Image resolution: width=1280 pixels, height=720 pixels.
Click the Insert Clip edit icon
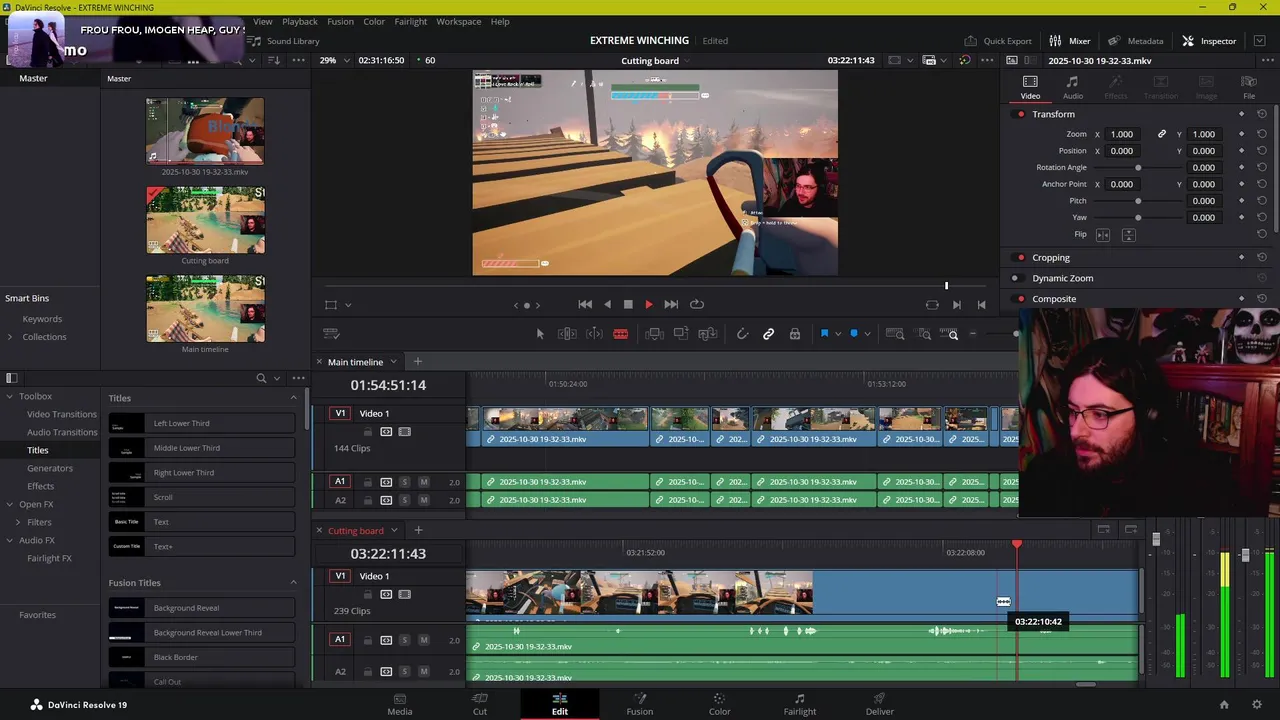[x=654, y=334]
